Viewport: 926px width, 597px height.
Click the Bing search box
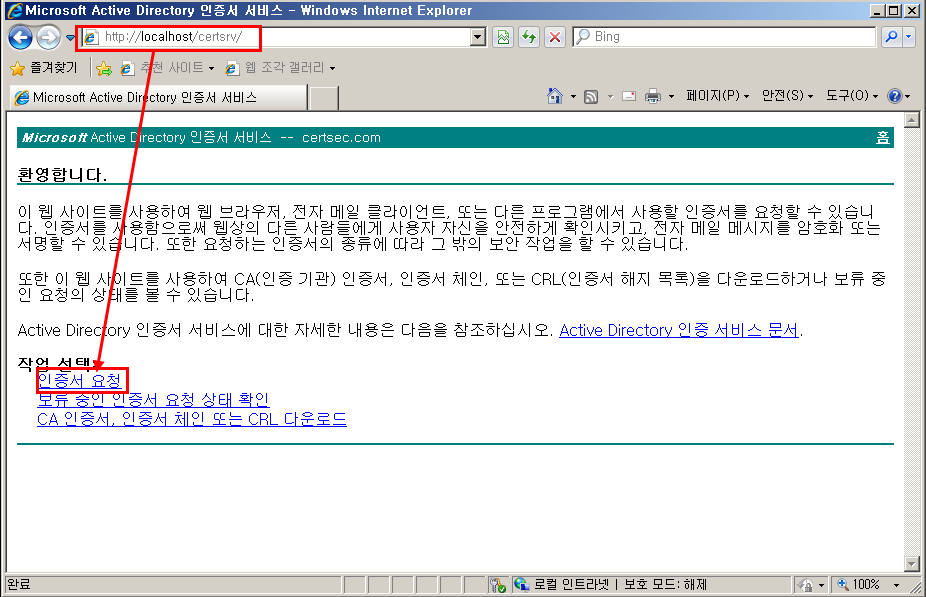point(725,37)
